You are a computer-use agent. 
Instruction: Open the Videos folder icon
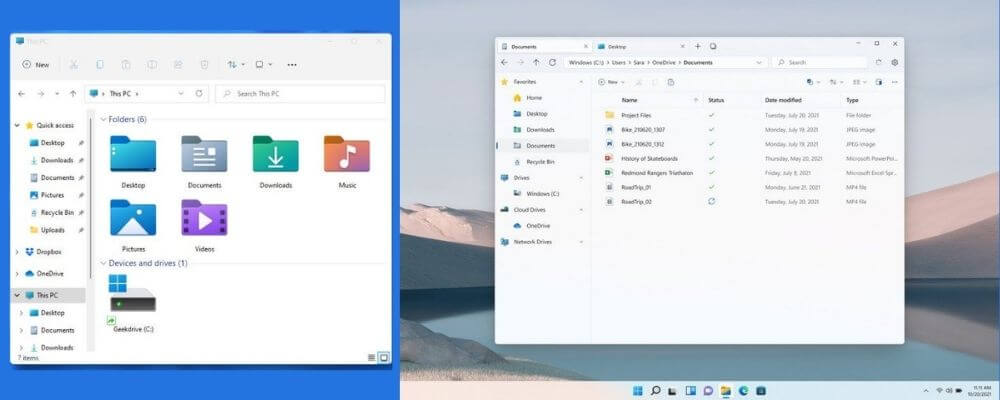(204, 219)
